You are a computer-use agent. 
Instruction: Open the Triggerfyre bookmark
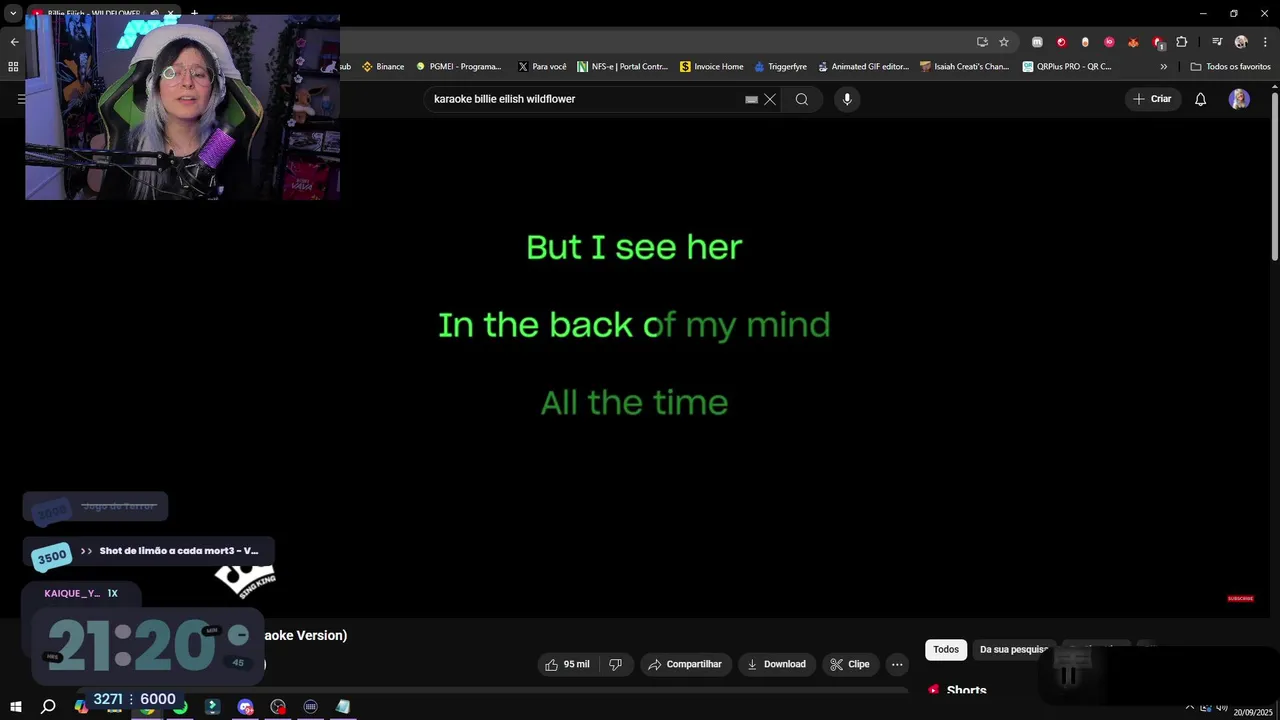(x=780, y=67)
